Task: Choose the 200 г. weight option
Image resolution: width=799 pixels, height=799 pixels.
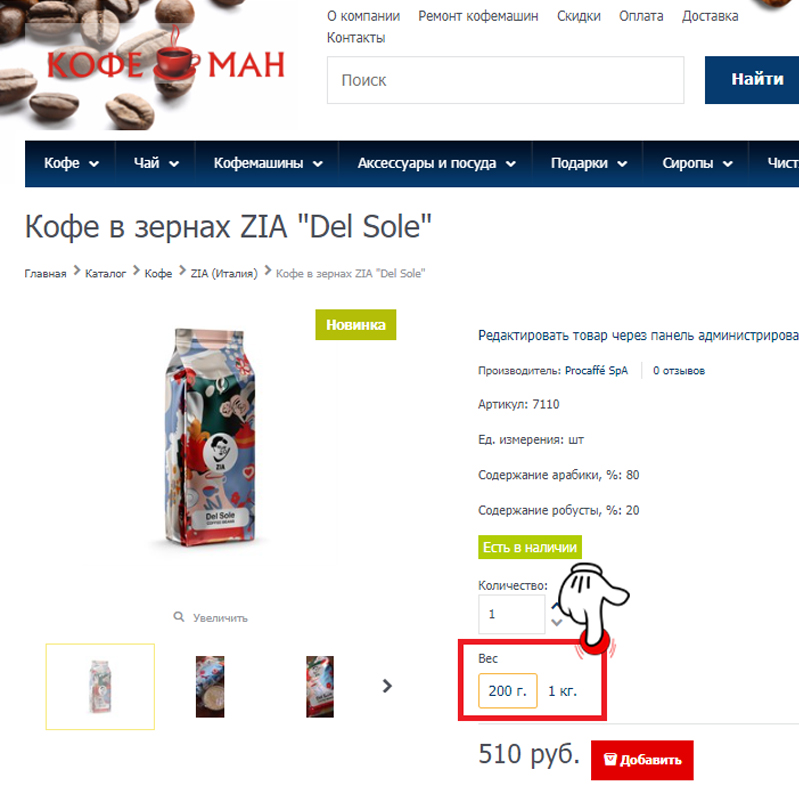Action: click(508, 691)
